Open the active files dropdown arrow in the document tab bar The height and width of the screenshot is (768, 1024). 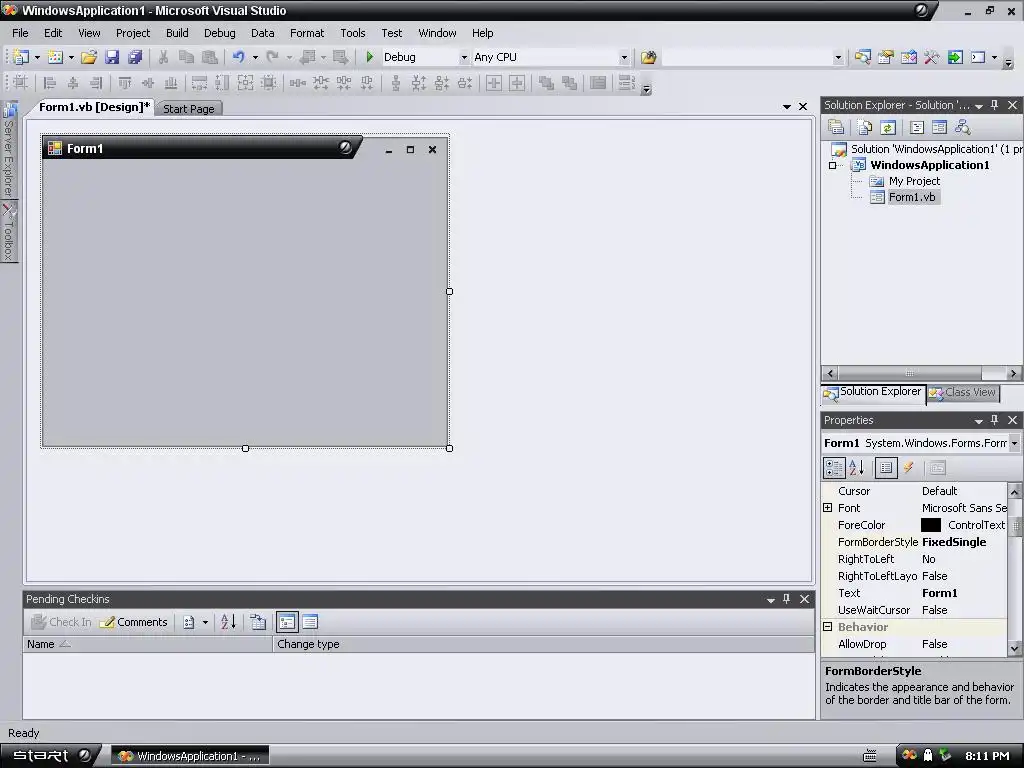(x=787, y=106)
